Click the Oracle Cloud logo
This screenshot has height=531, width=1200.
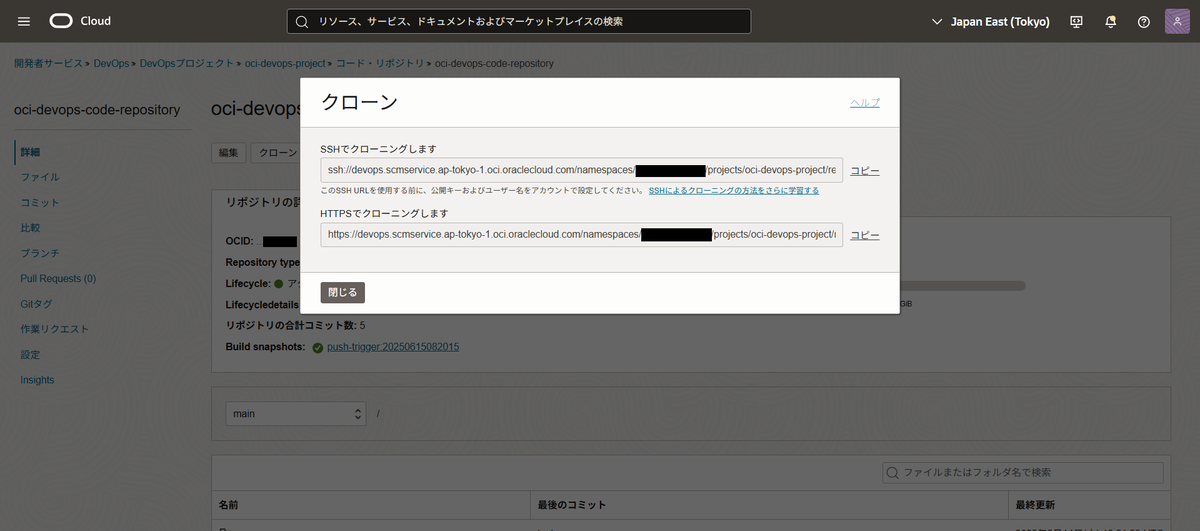point(80,21)
